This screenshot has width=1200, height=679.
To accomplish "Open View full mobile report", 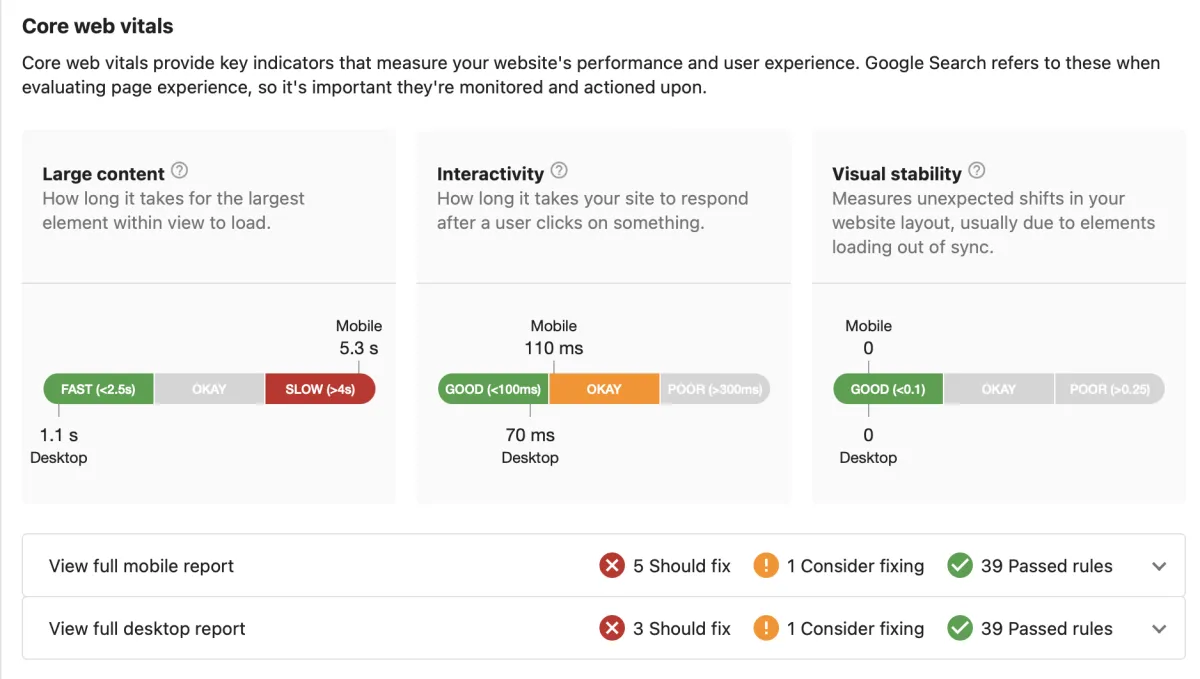I will (141, 566).
